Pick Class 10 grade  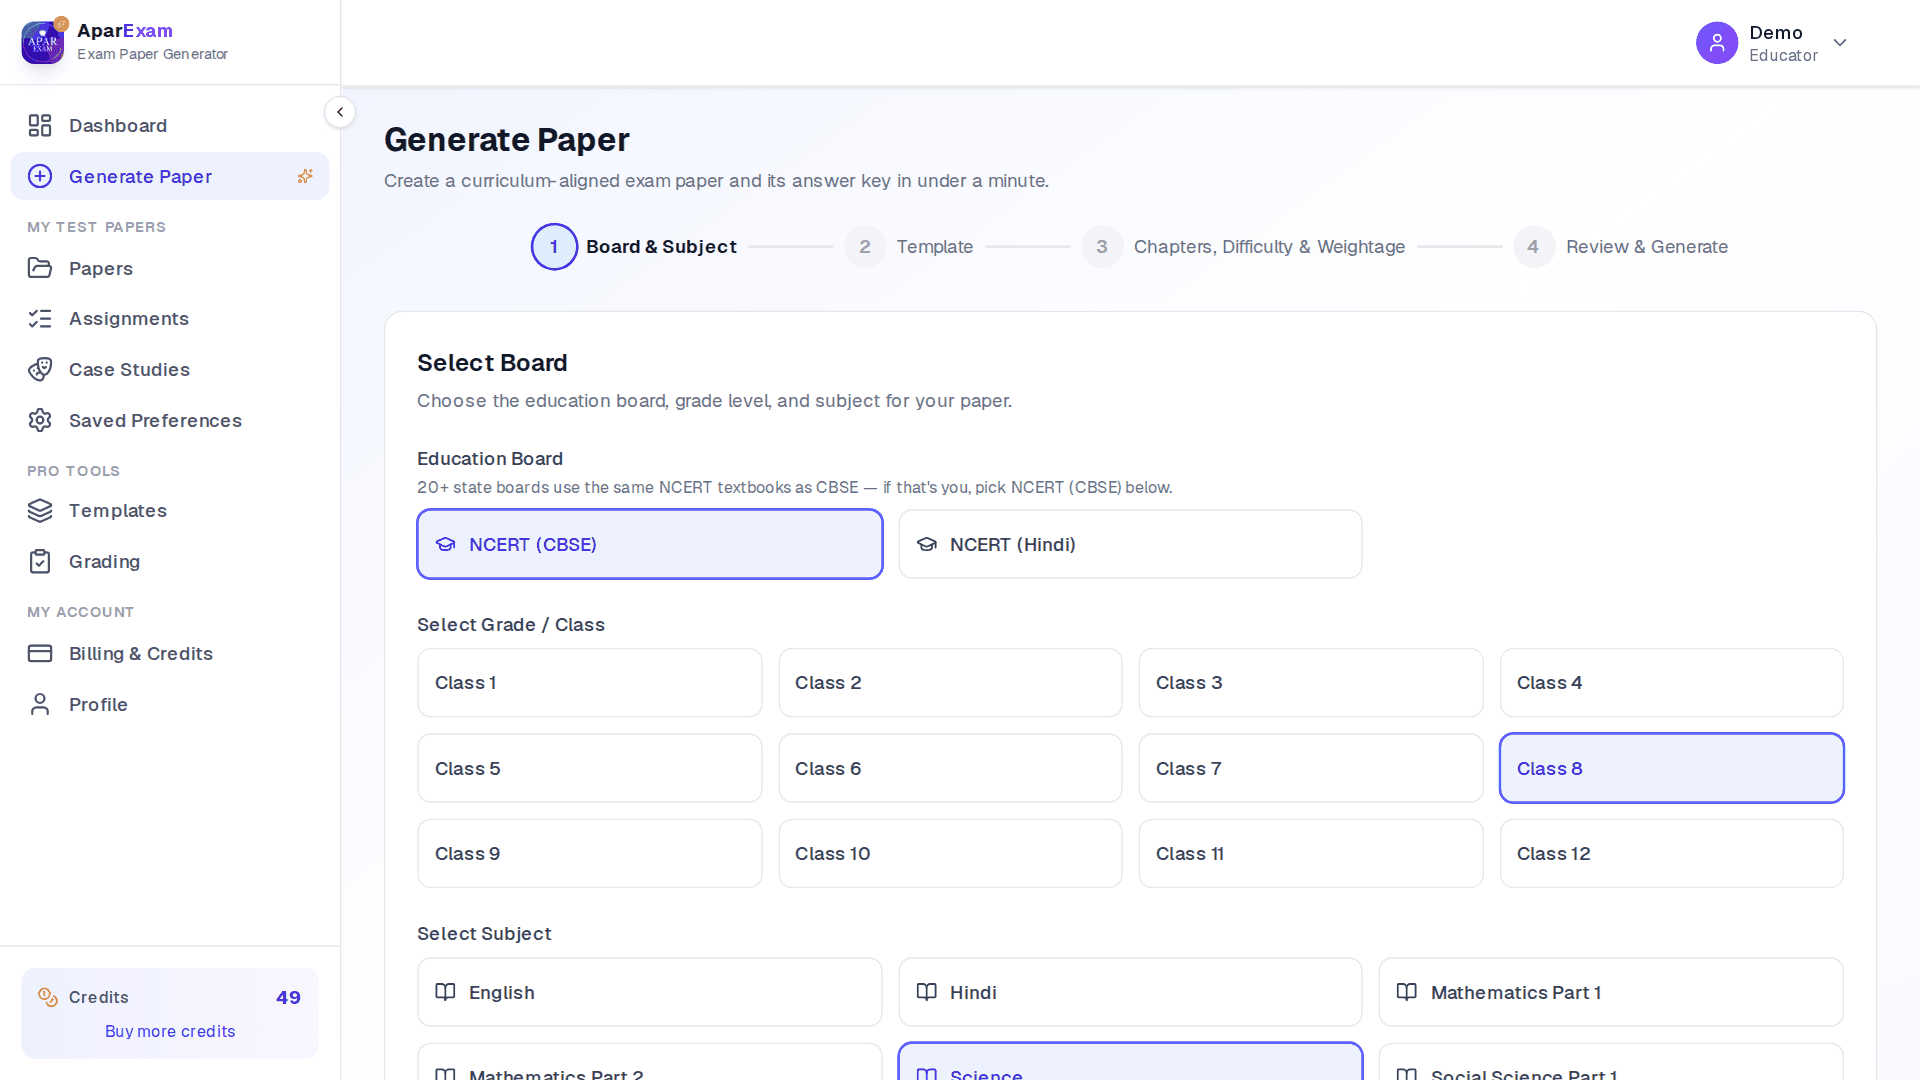pyautogui.click(x=950, y=853)
